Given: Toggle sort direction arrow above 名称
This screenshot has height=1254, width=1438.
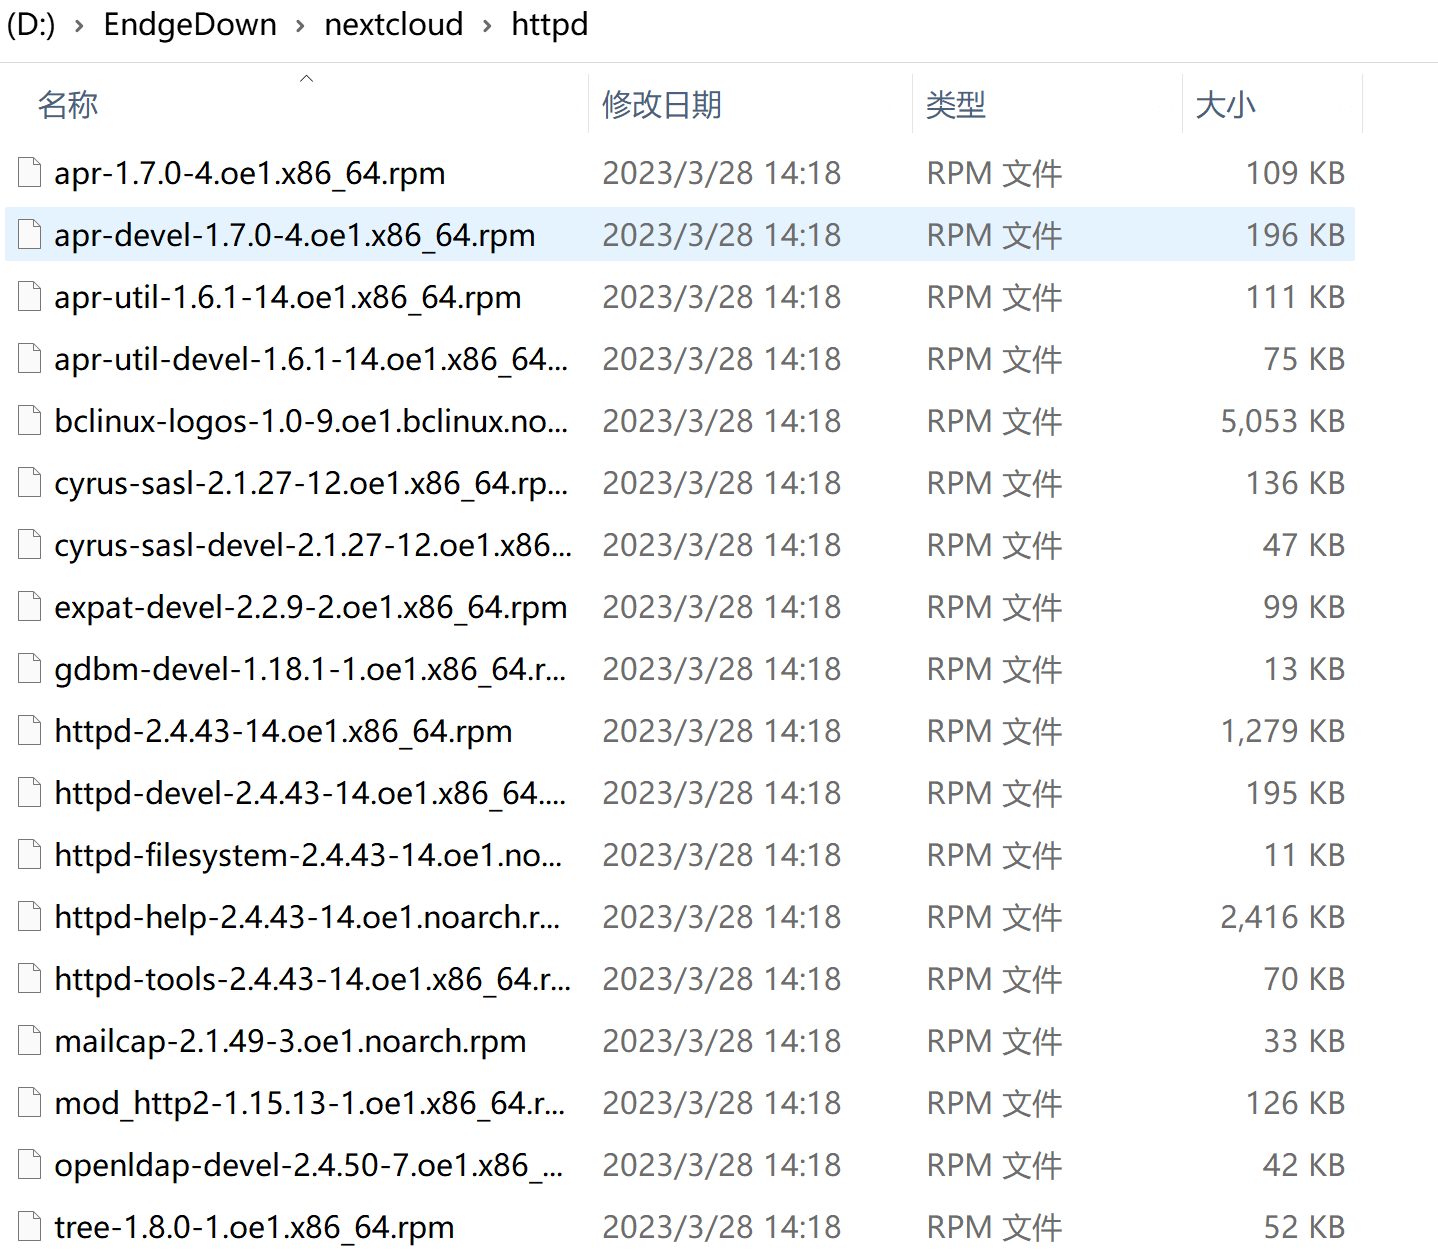Looking at the screenshot, I should coord(307,78).
